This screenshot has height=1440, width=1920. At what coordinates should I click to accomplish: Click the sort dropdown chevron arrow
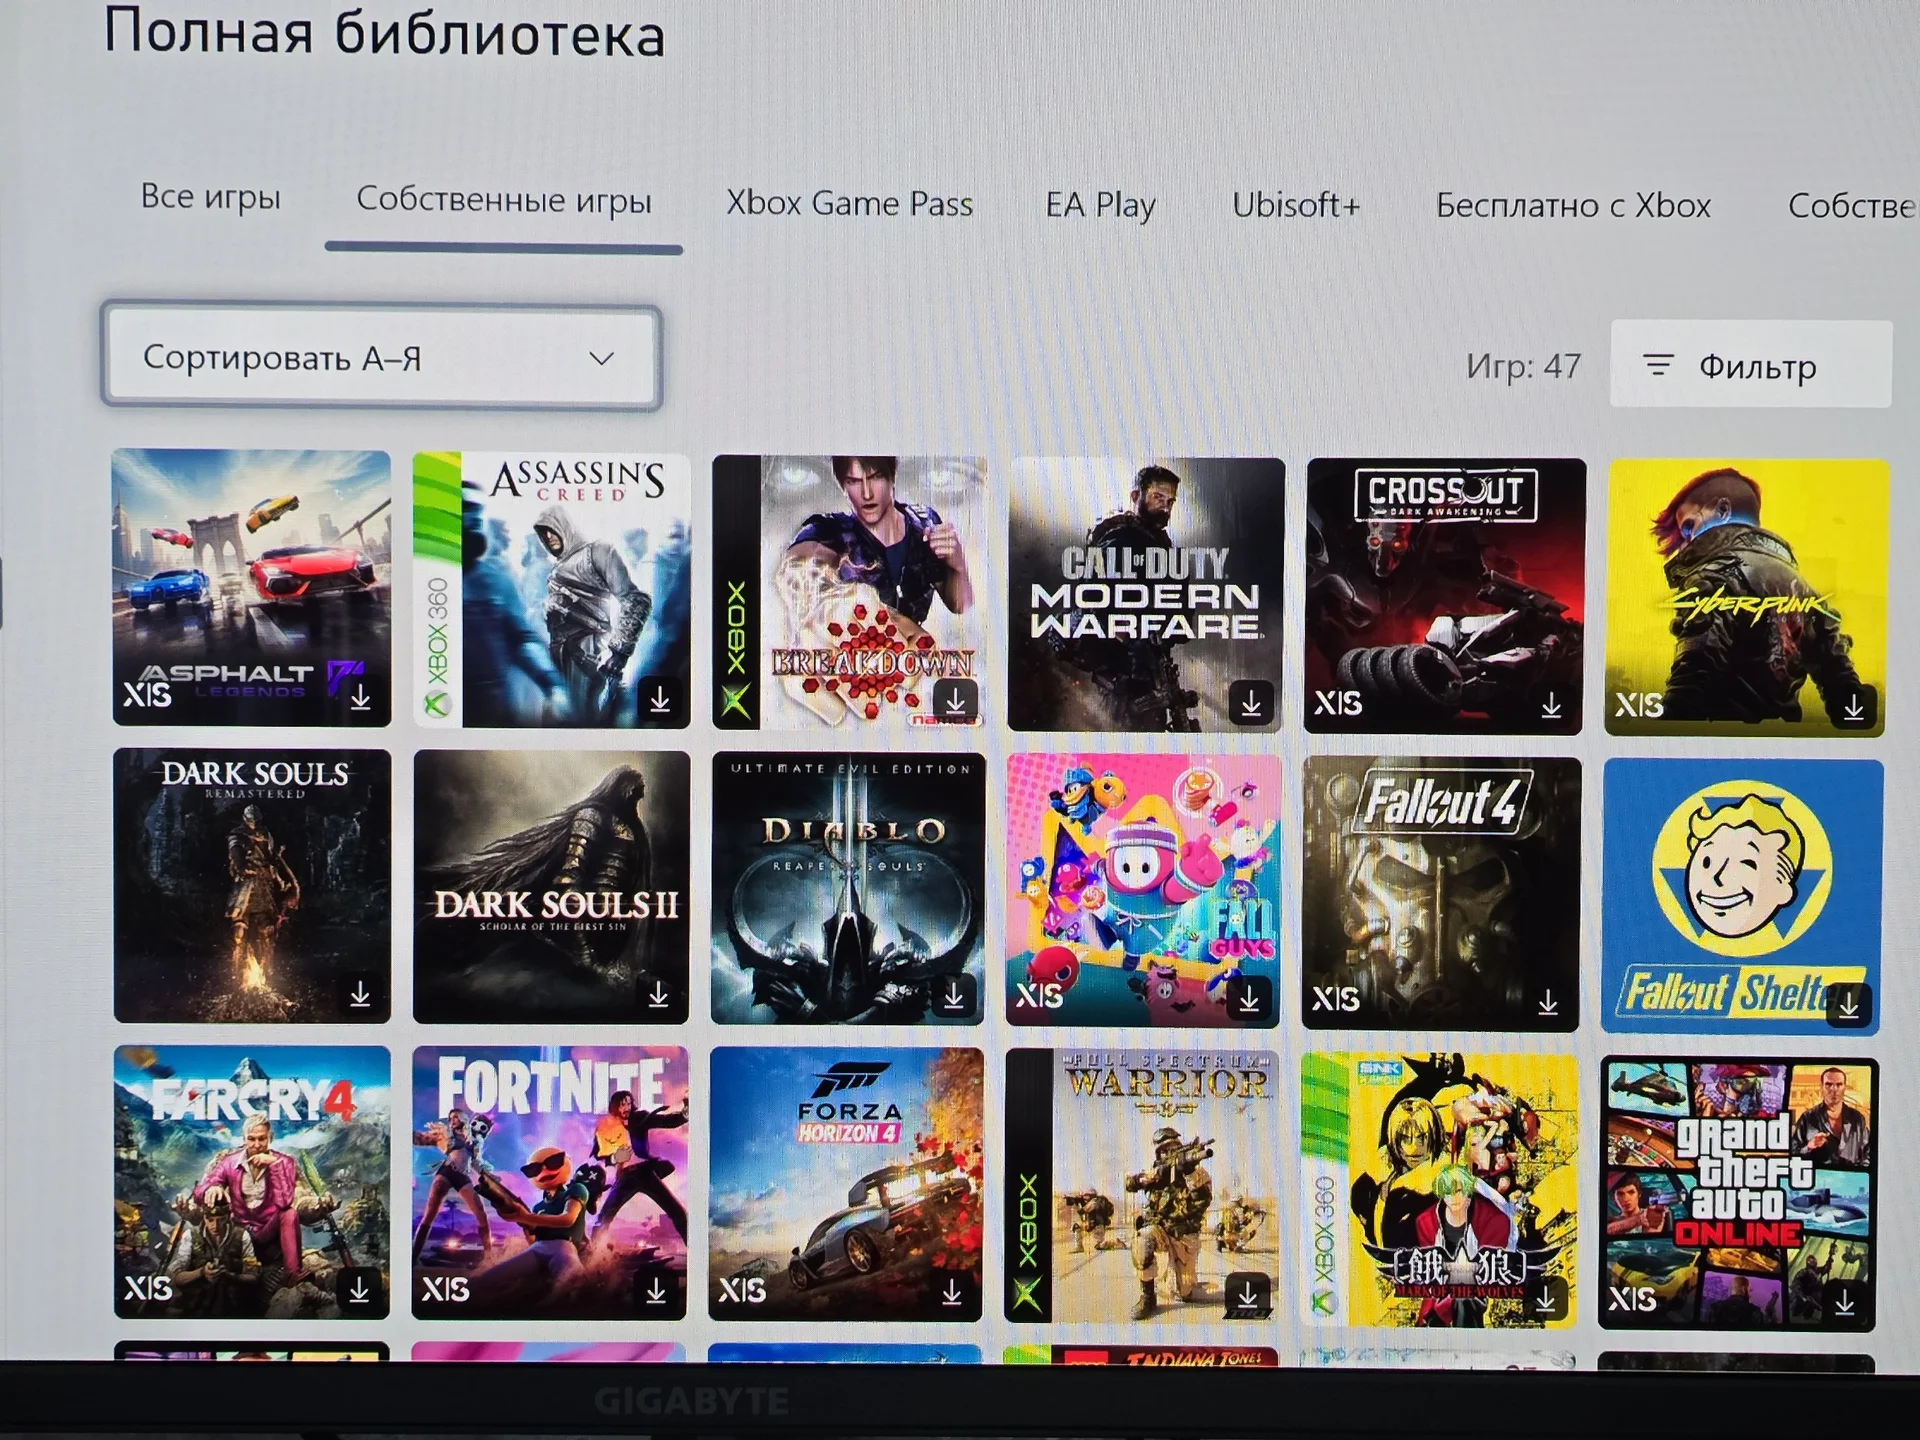601,358
